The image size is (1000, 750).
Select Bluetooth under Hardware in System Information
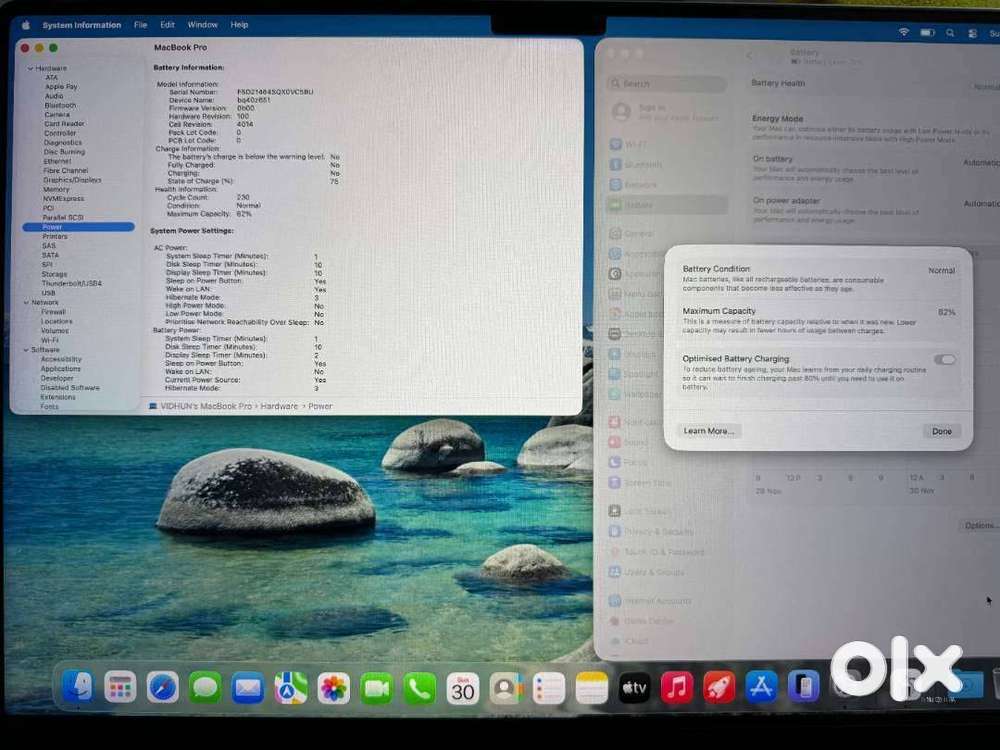[60, 105]
